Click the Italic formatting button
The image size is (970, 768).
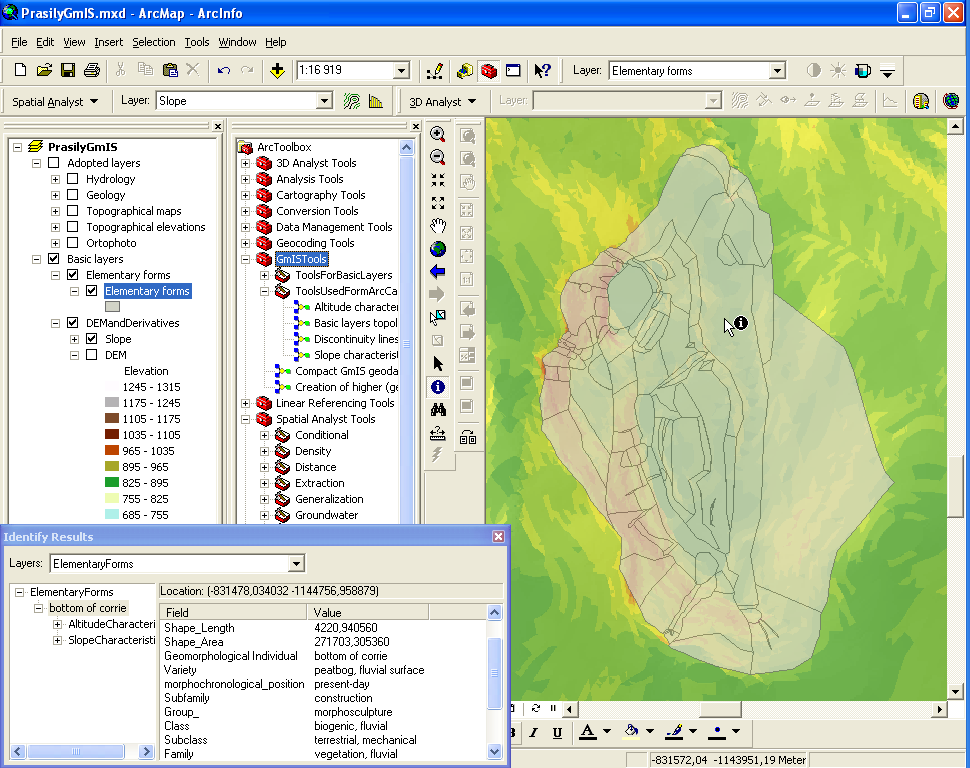coord(533,733)
